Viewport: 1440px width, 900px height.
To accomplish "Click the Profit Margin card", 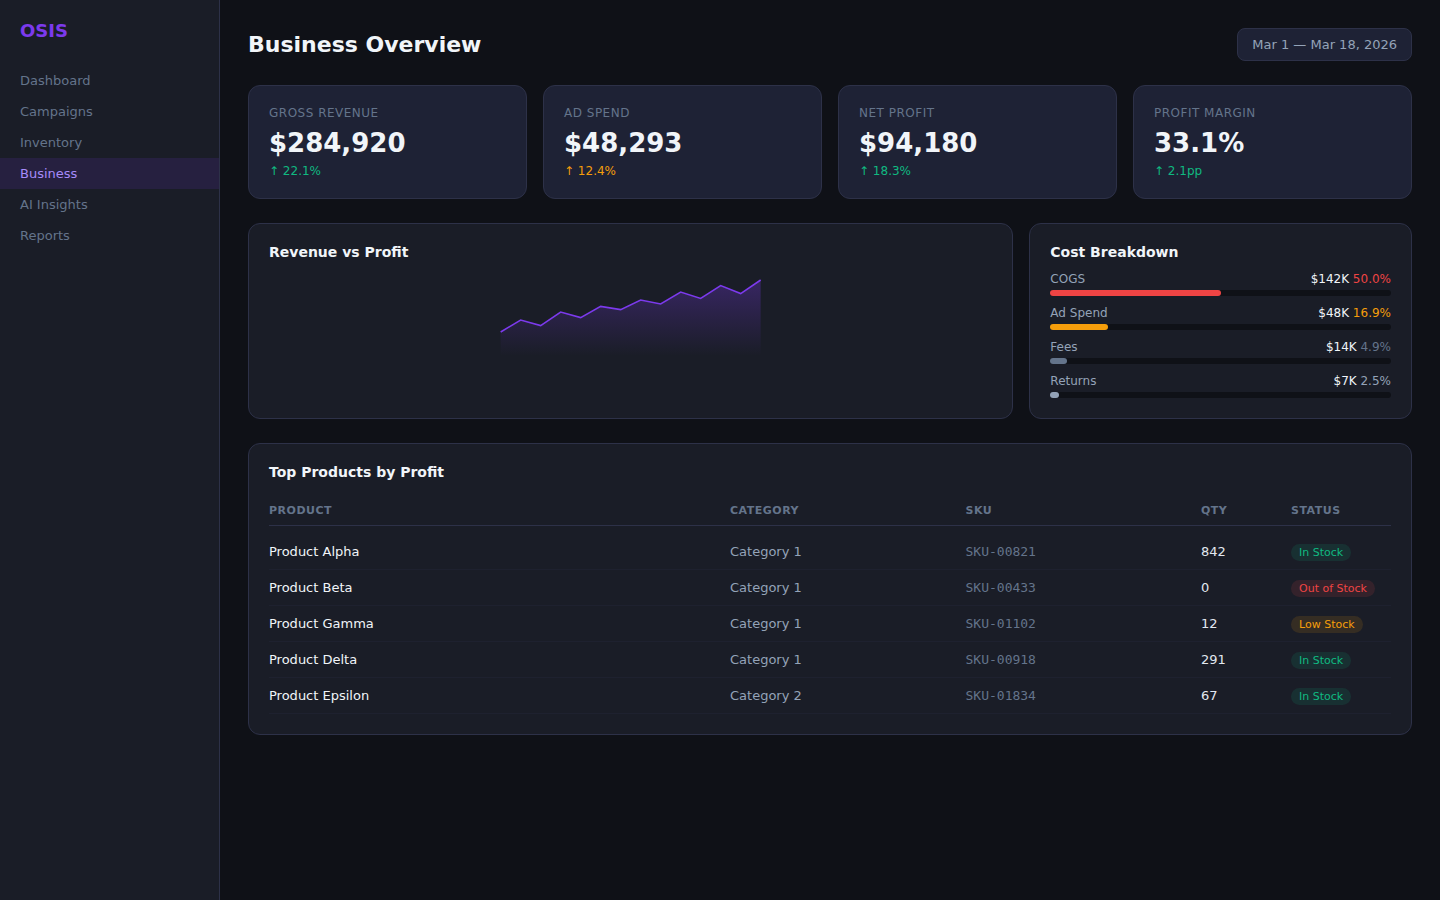I will tap(1271, 142).
